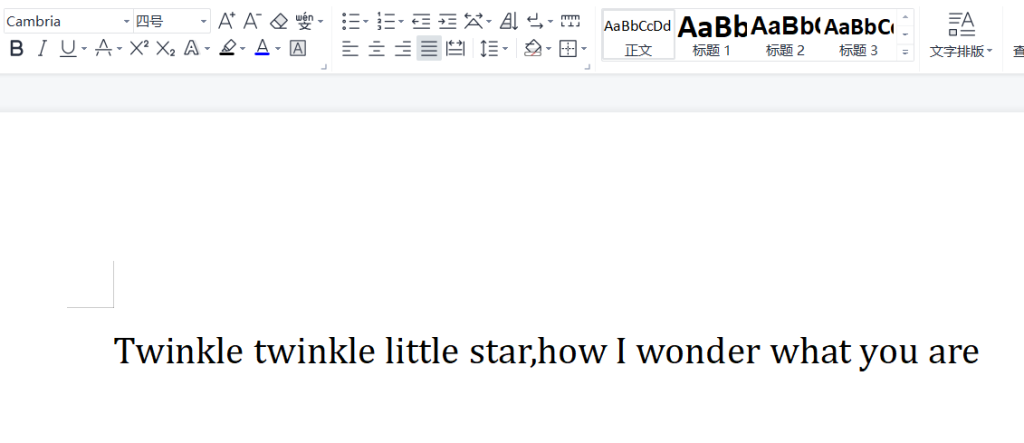Apply superscript to text
The image size is (1024, 443).
pos(139,48)
